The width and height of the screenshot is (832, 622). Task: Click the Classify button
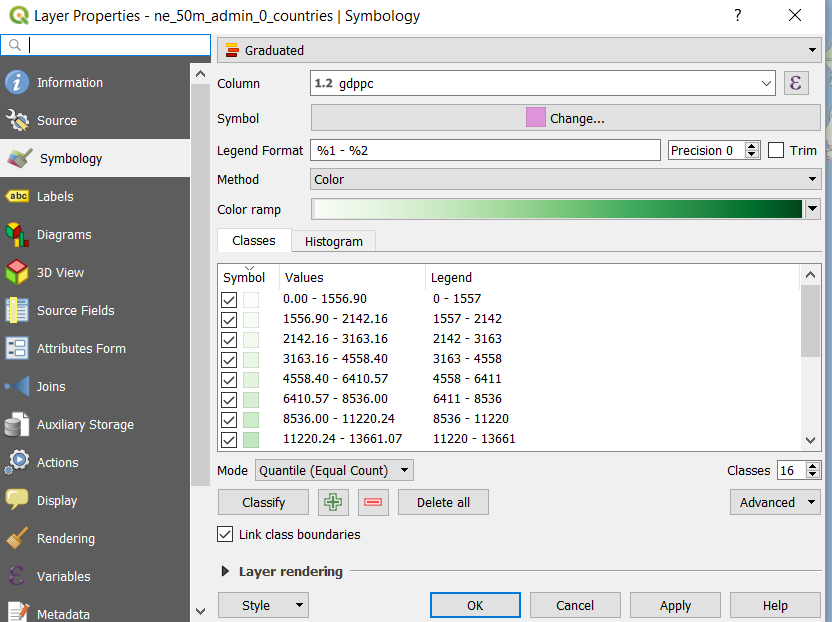tap(263, 502)
